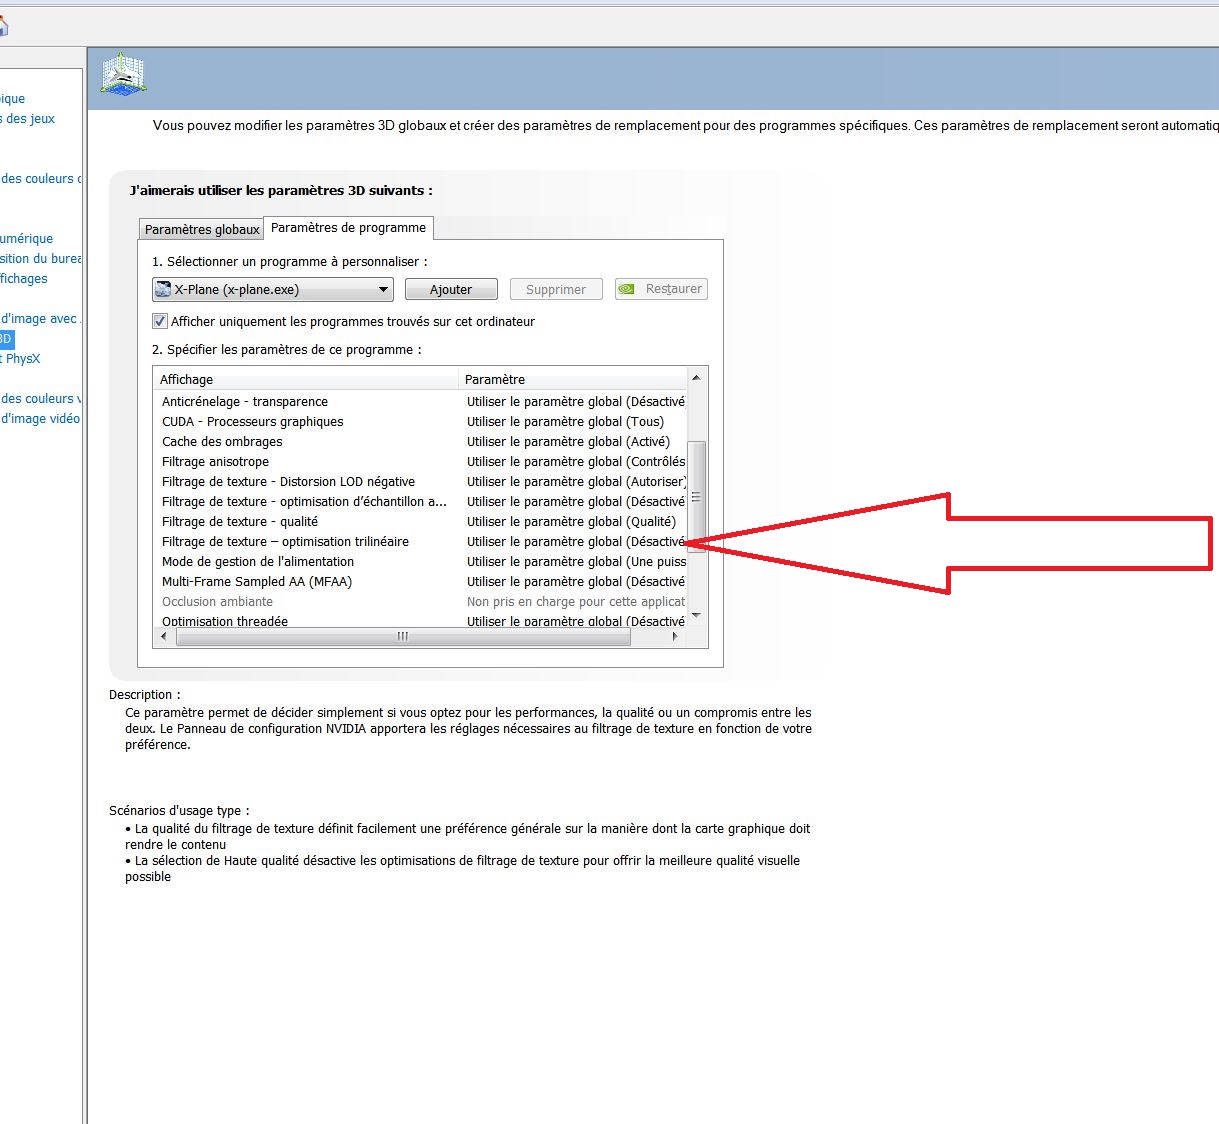
Task: Toggle 'Afficher uniquement les programmes trouvés' checkbox
Action: coord(160,321)
